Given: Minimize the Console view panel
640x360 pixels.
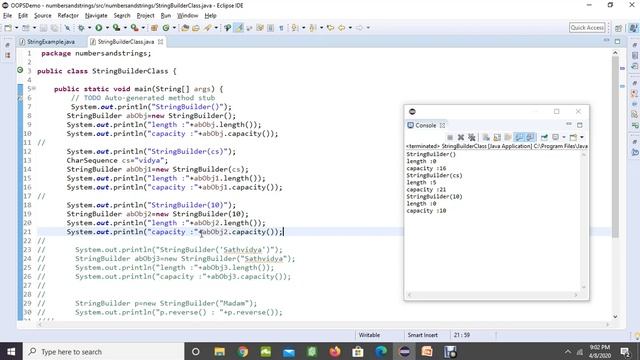Looking at the screenshot, I should tap(569, 124).
